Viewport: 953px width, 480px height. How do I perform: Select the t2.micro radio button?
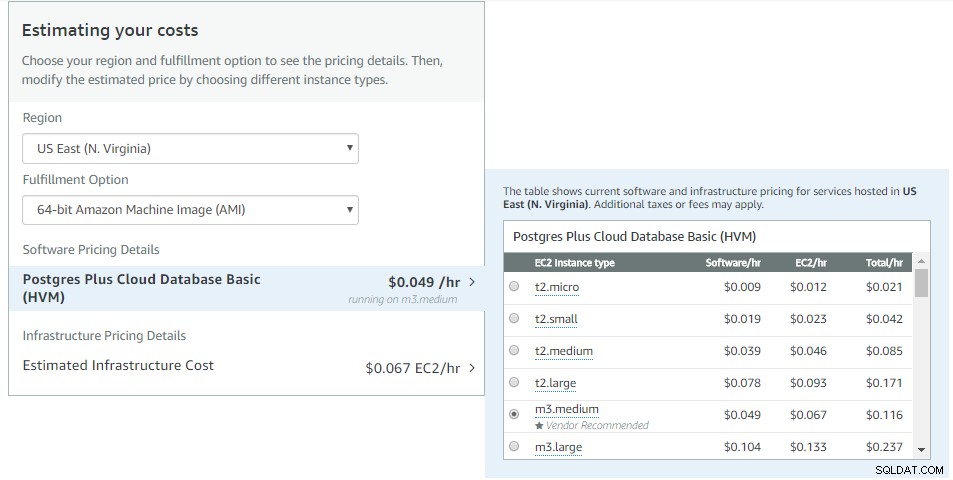point(514,286)
